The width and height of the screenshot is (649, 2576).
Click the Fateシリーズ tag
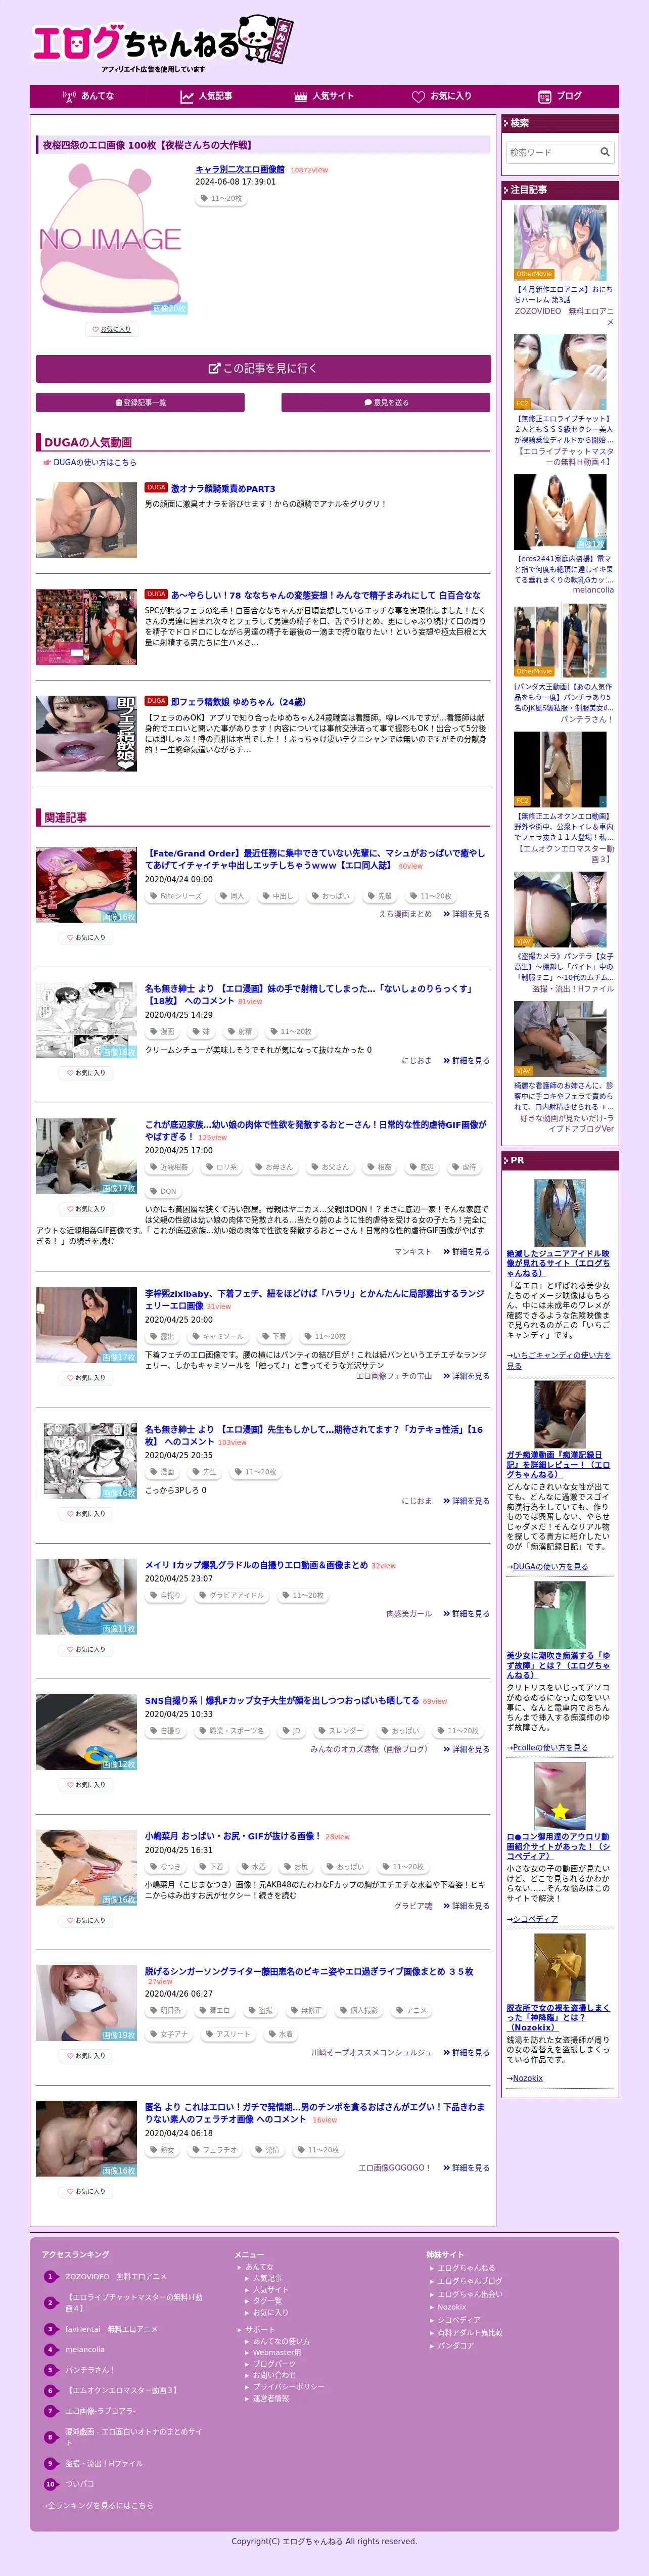(176, 896)
